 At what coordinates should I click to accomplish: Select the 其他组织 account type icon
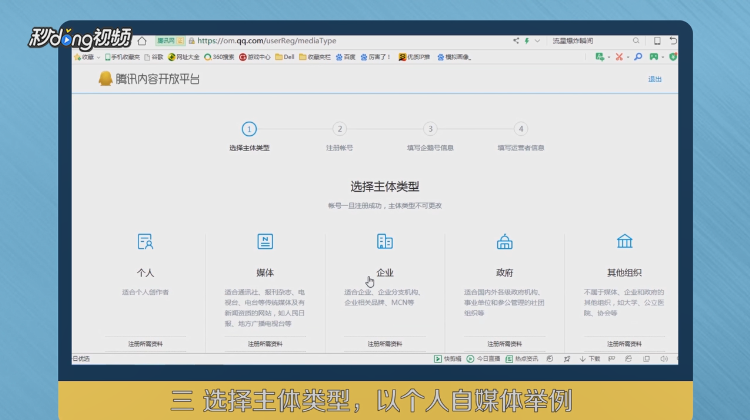coord(624,242)
